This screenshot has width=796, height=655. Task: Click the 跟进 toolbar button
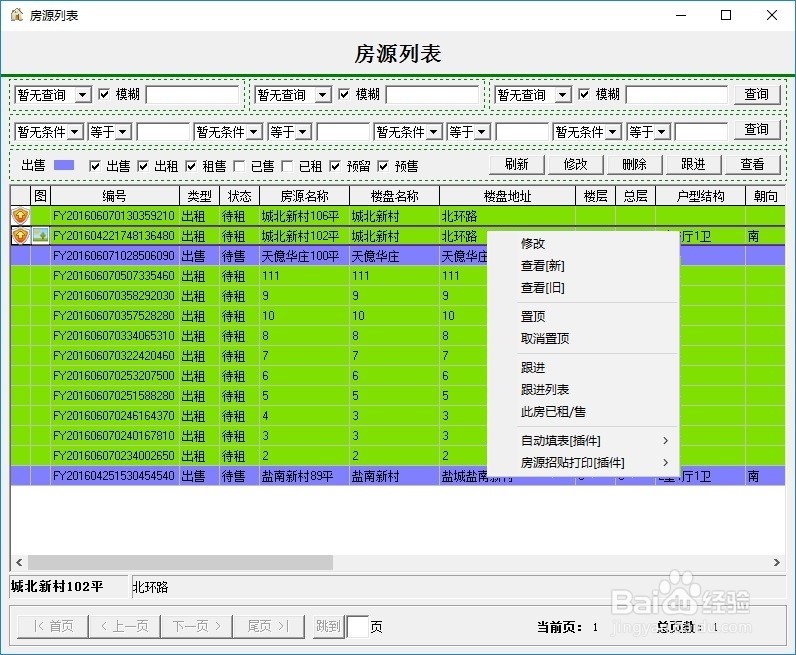(693, 165)
